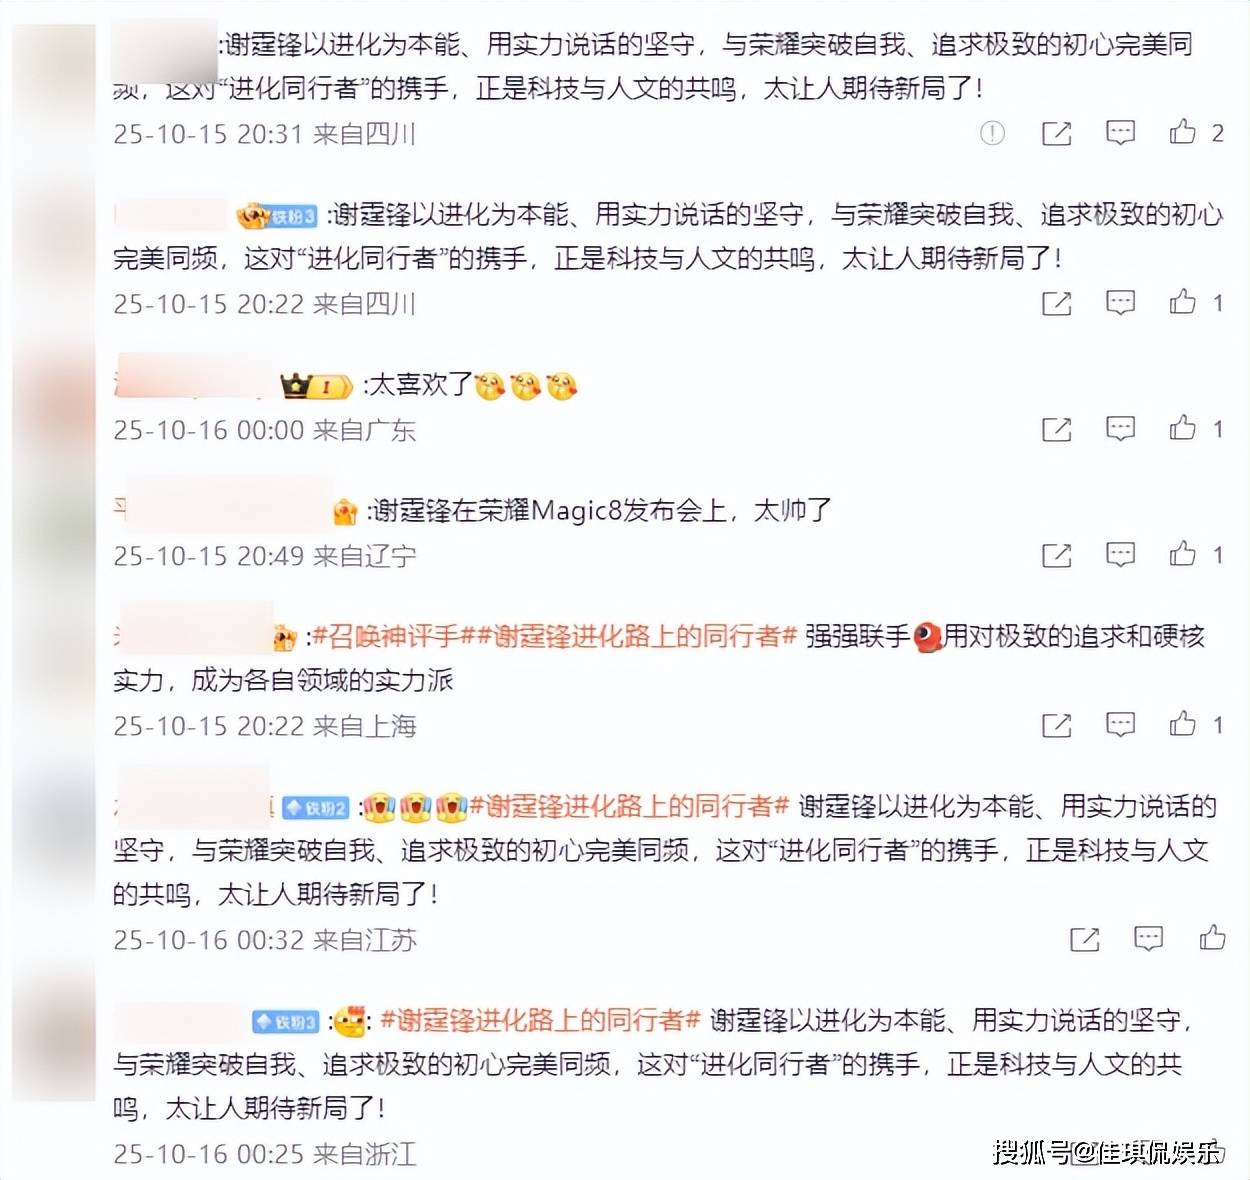Click the crown level badge beside 太喜欢了
This screenshot has width=1250, height=1180.
[317, 386]
